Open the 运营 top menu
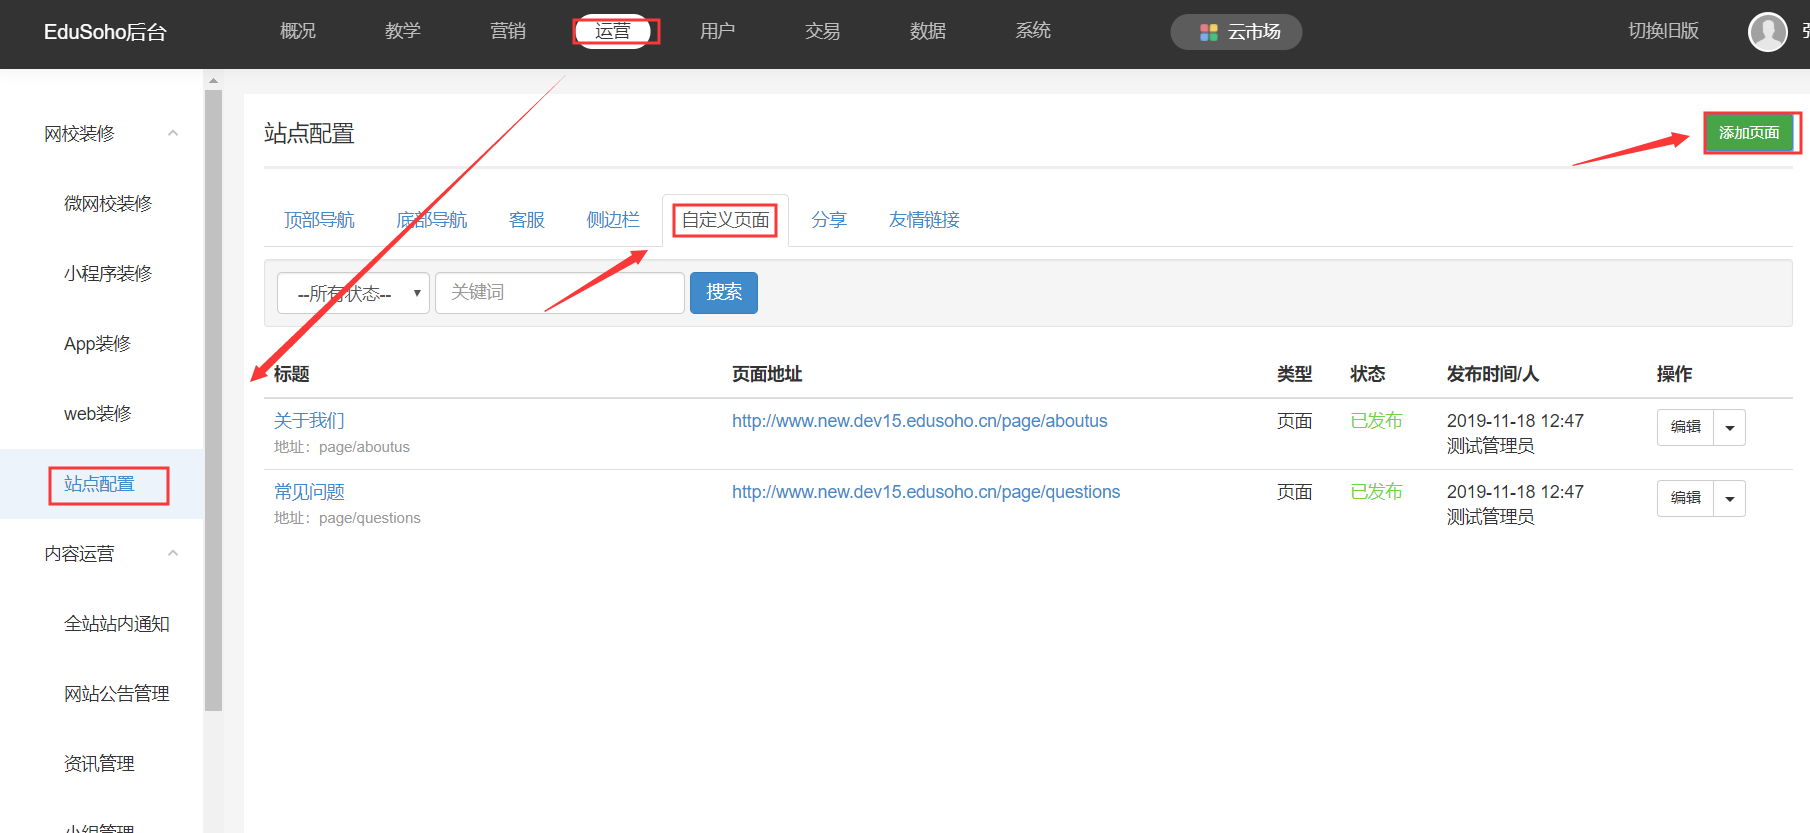The image size is (1810, 833). [613, 31]
